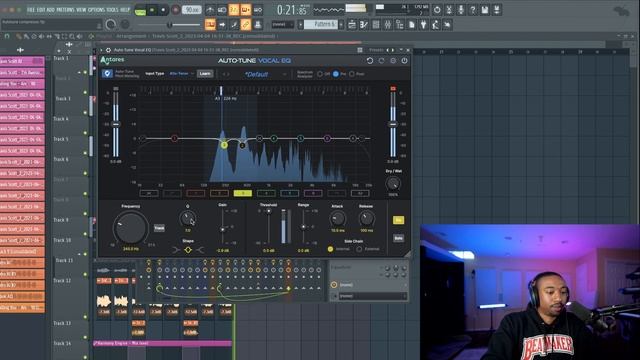This screenshot has width=640, height=360.
Task: Toggle Auto-Tune Pitch Matching button
Action: 107,73
